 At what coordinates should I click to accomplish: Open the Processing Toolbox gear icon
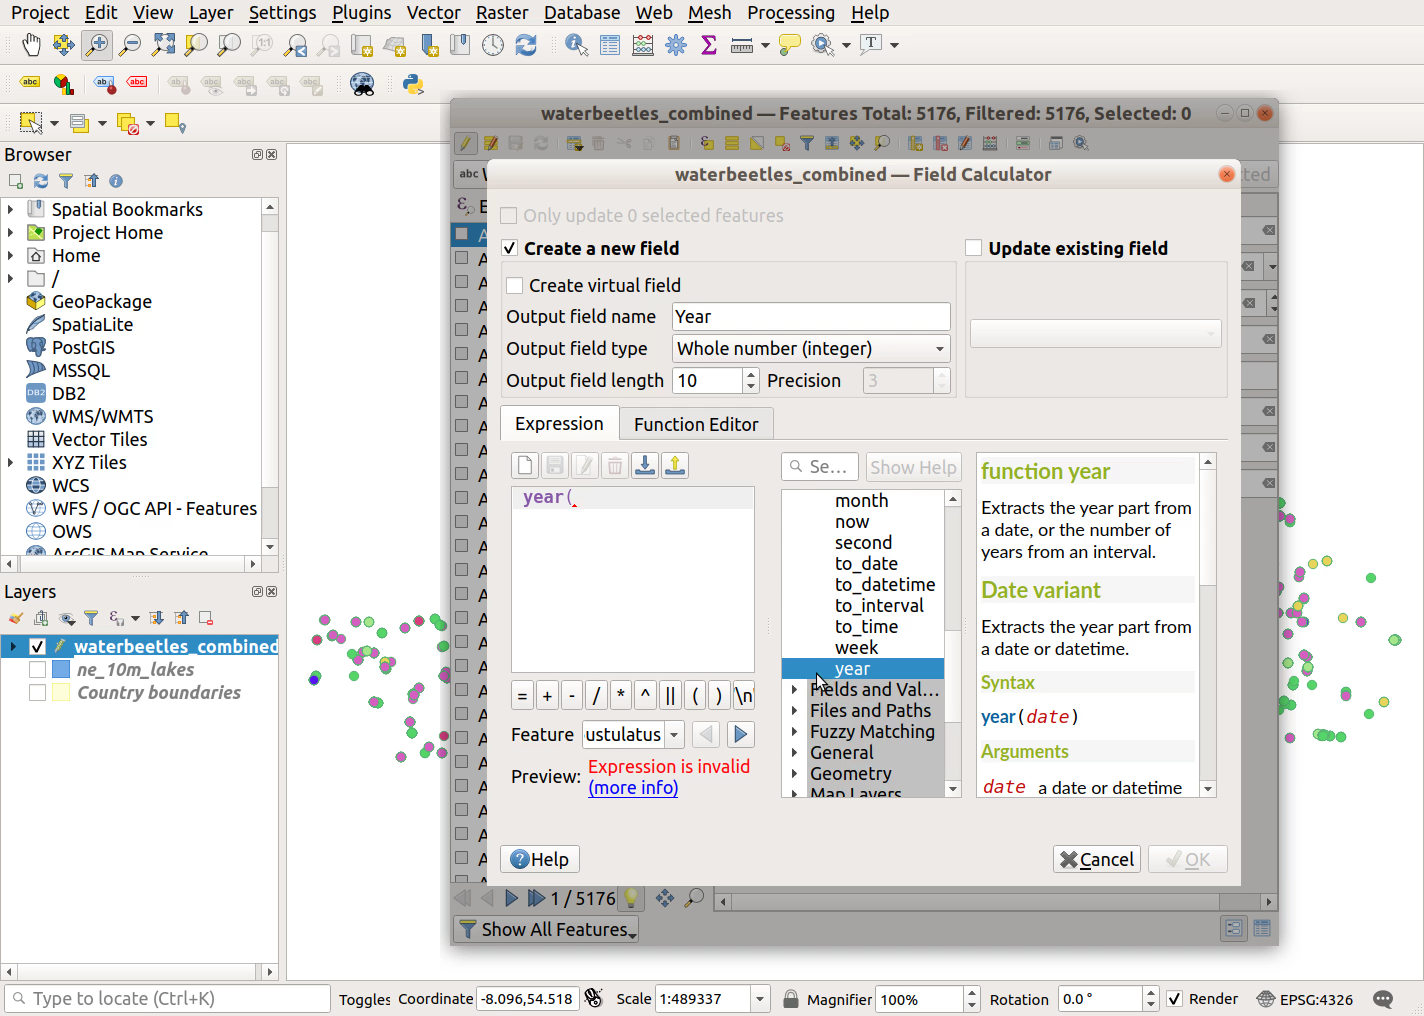[676, 45]
